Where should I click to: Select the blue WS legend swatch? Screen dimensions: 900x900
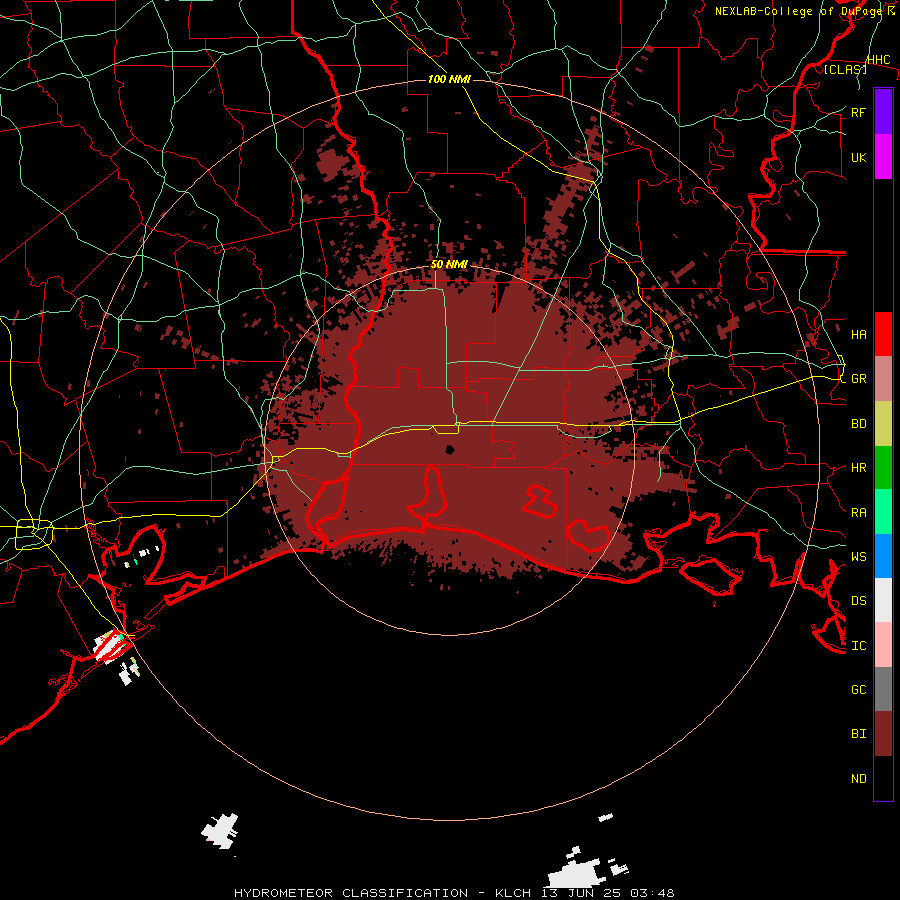click(x=883, y=556)
